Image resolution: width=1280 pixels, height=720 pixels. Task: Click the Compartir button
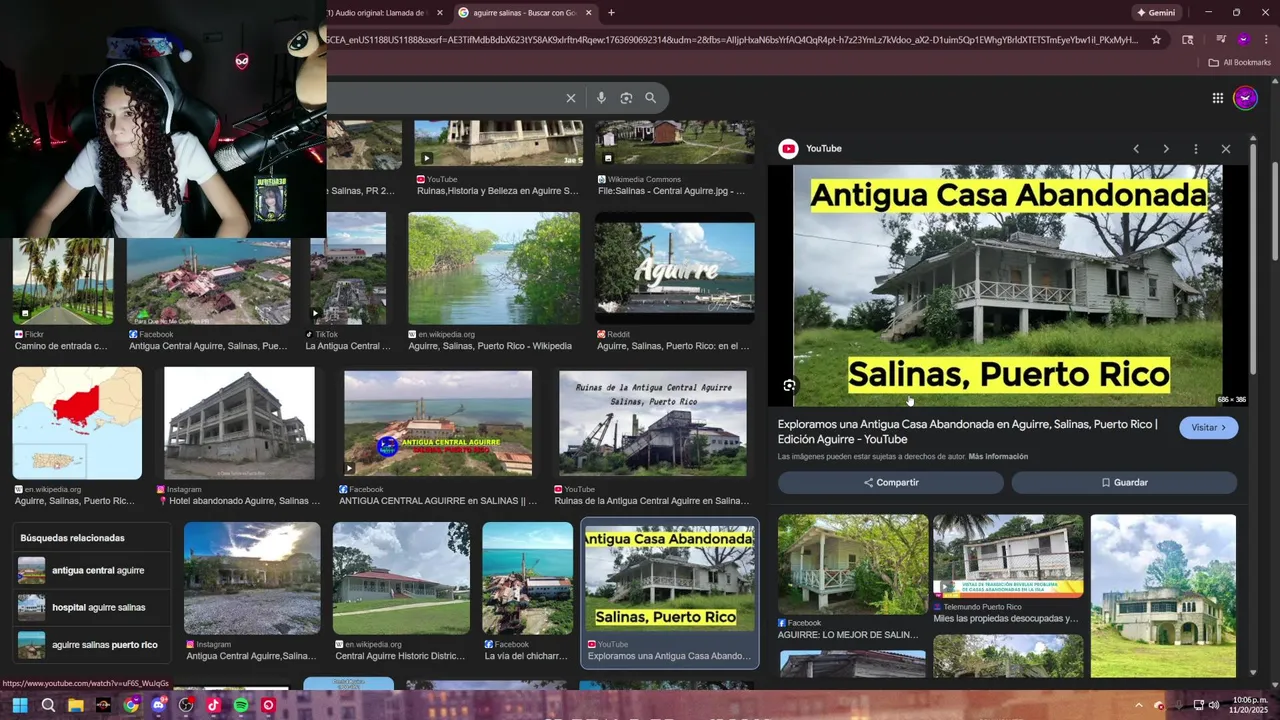pyautogui.click(x=891, y=483)
